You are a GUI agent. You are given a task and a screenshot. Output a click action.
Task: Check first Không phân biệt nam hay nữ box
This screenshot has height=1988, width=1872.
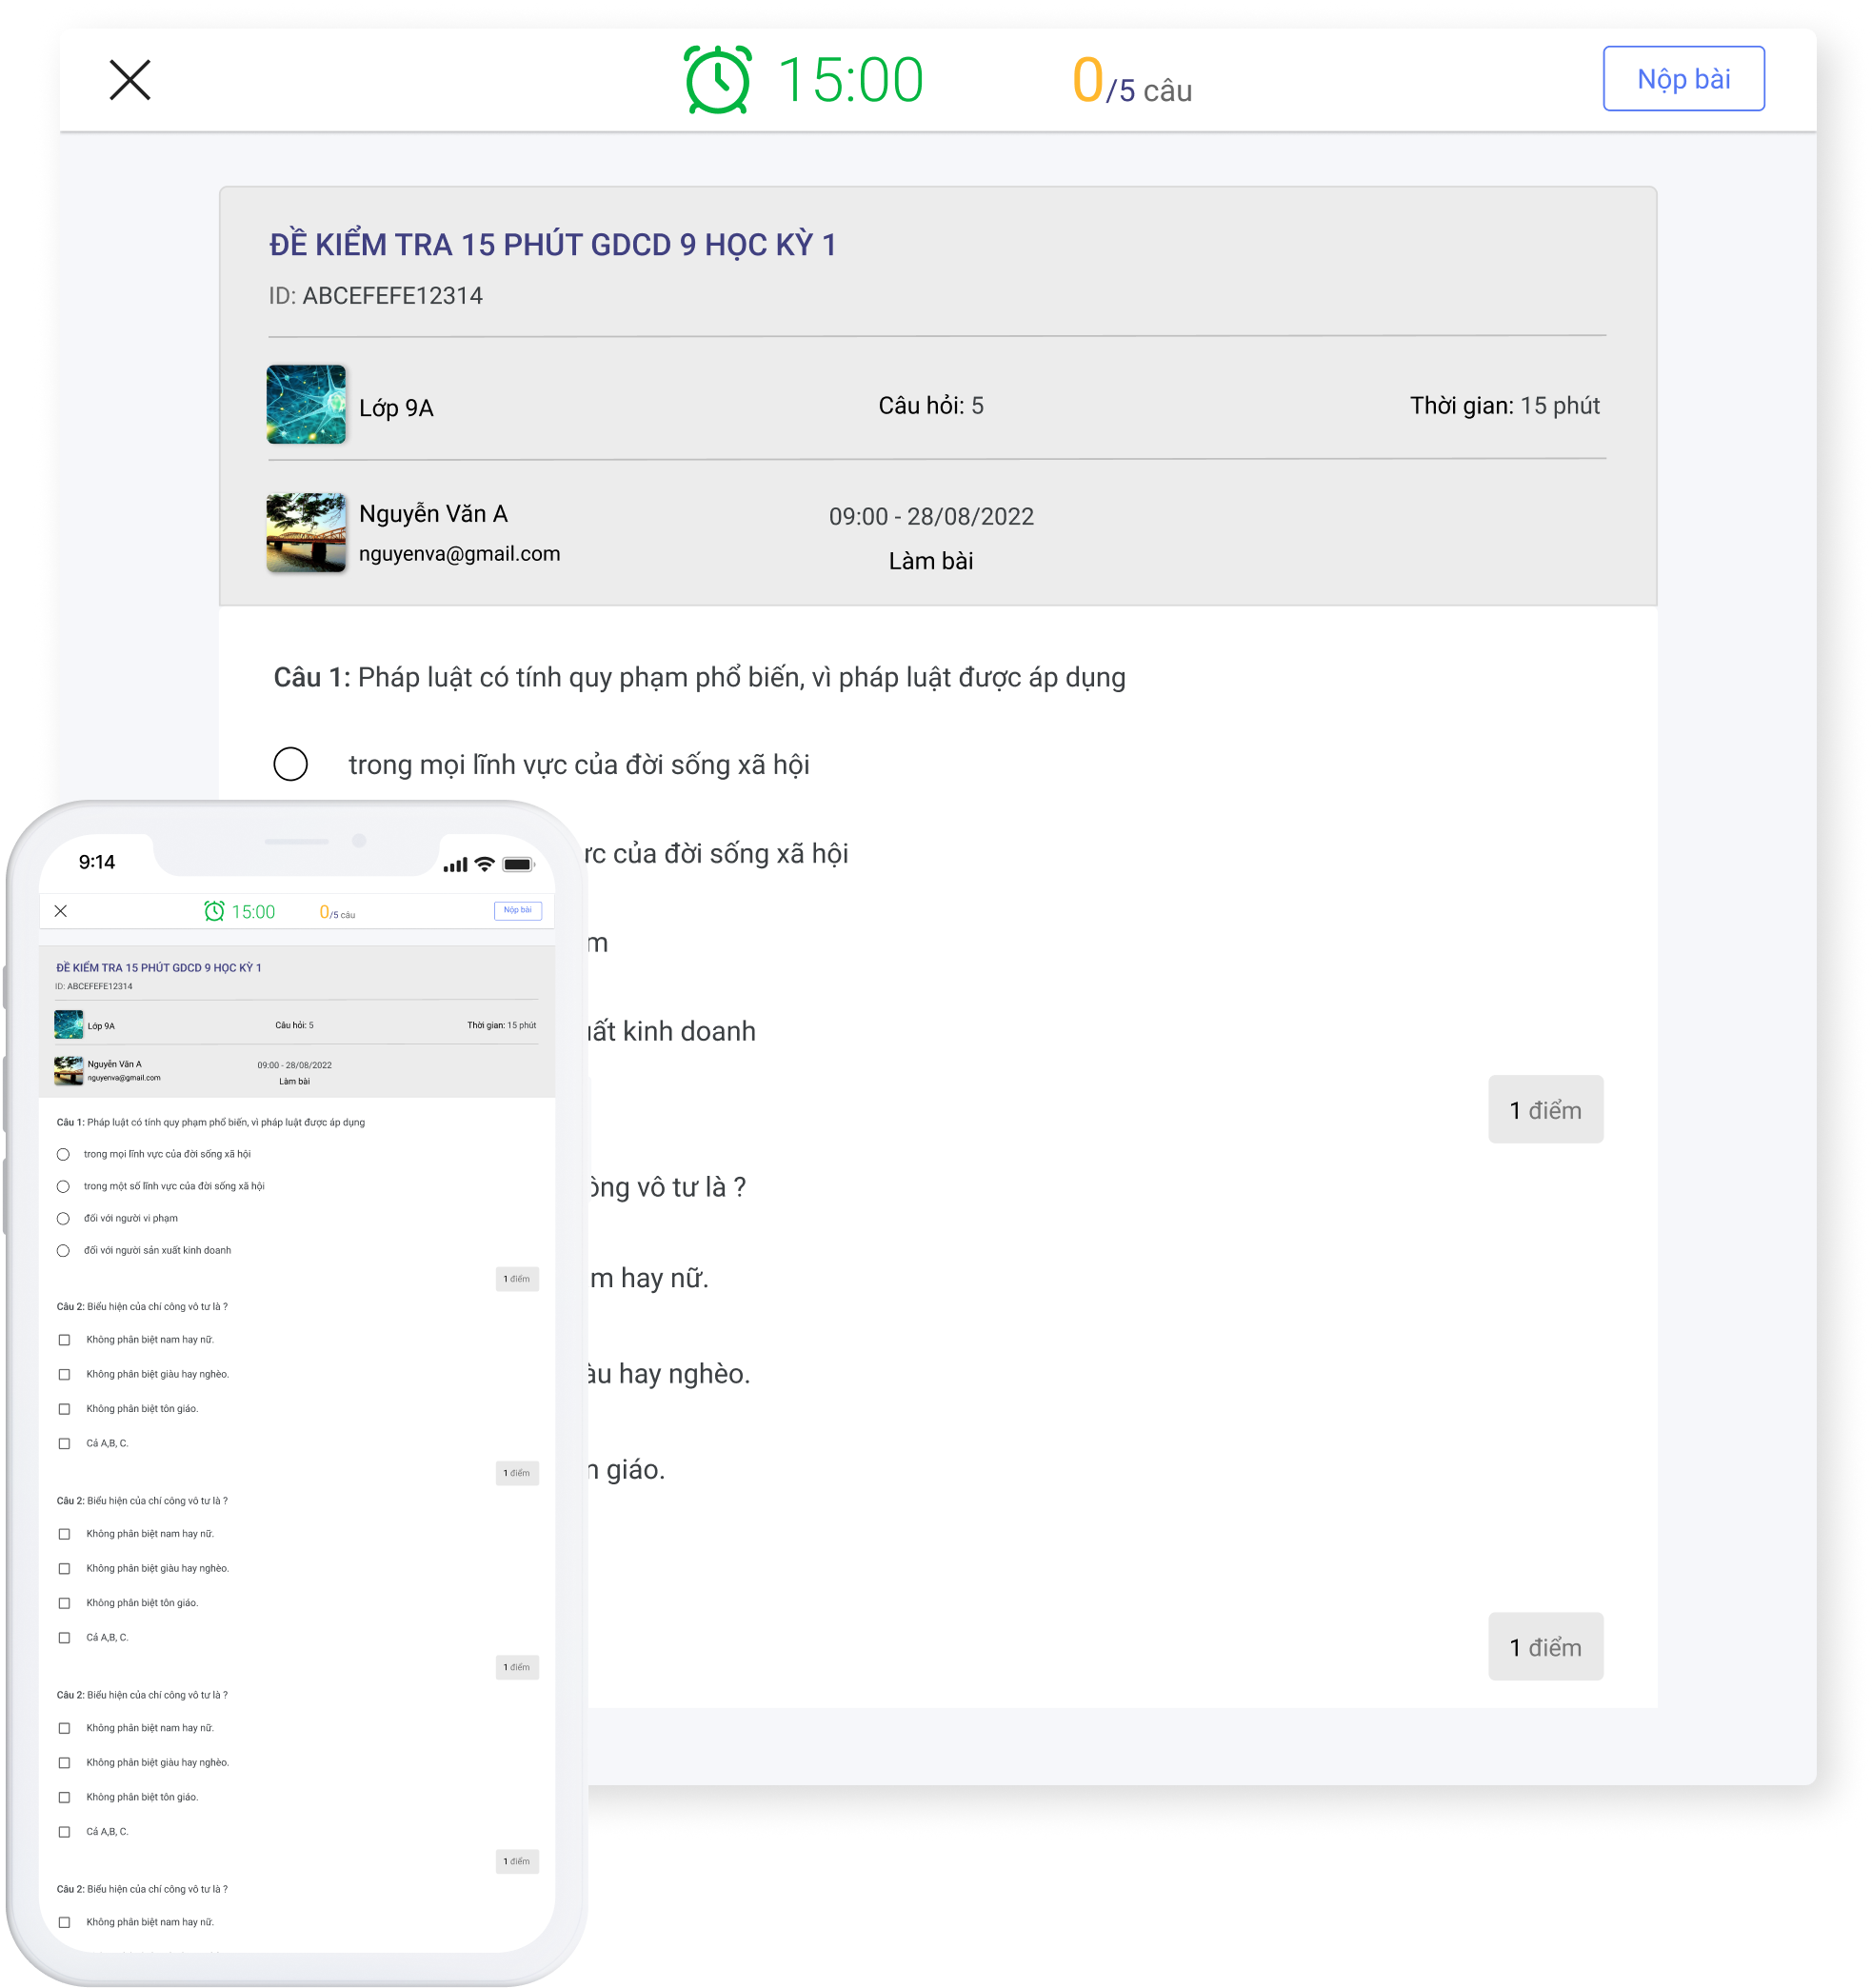64,1340
